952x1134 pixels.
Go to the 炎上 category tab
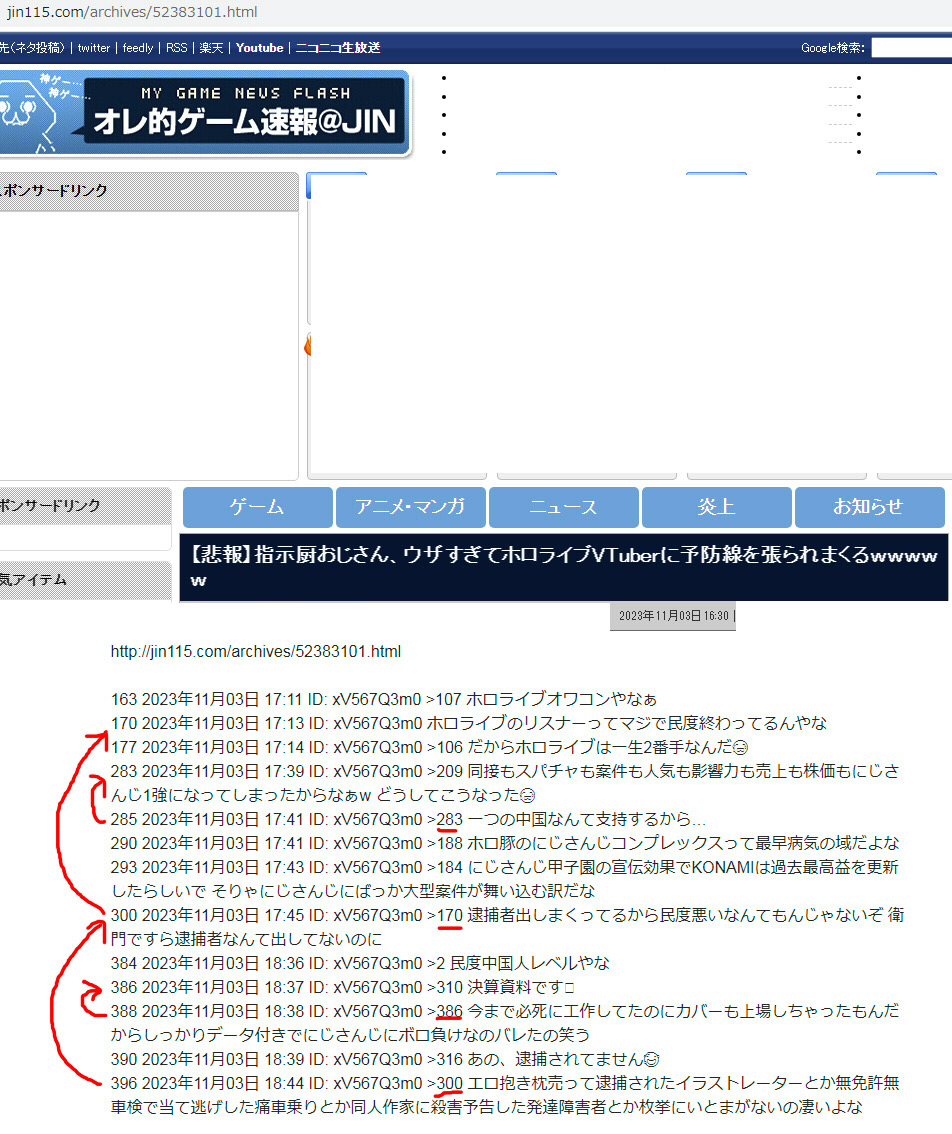pos(716,507)
